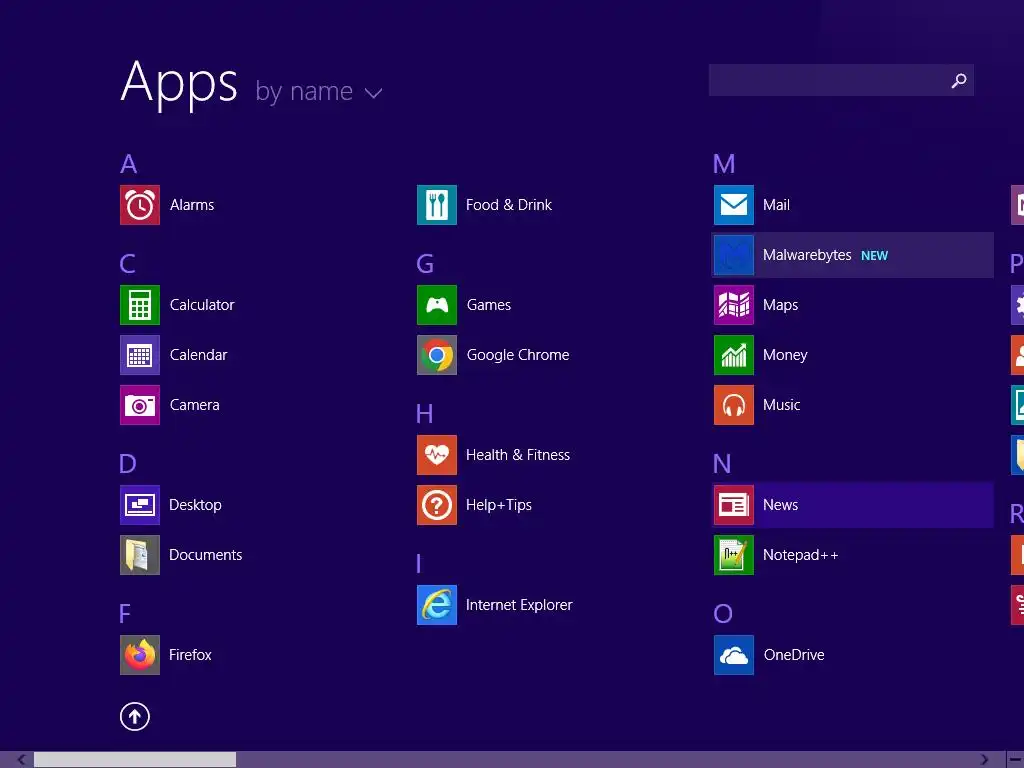
Task: Open the Mail envelope icon
Action: 734,205
